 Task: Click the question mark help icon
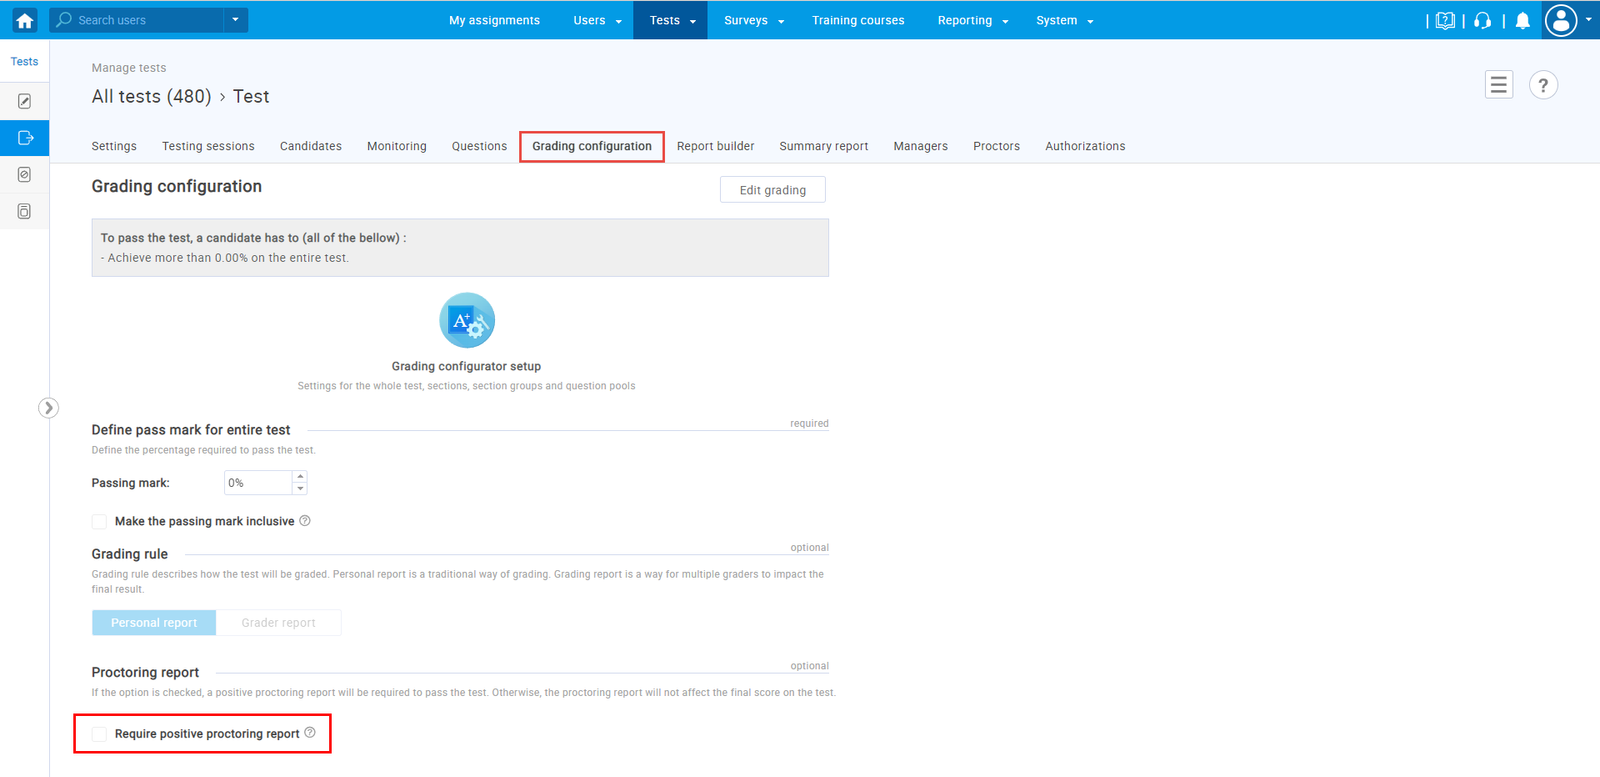point(1543,86)
